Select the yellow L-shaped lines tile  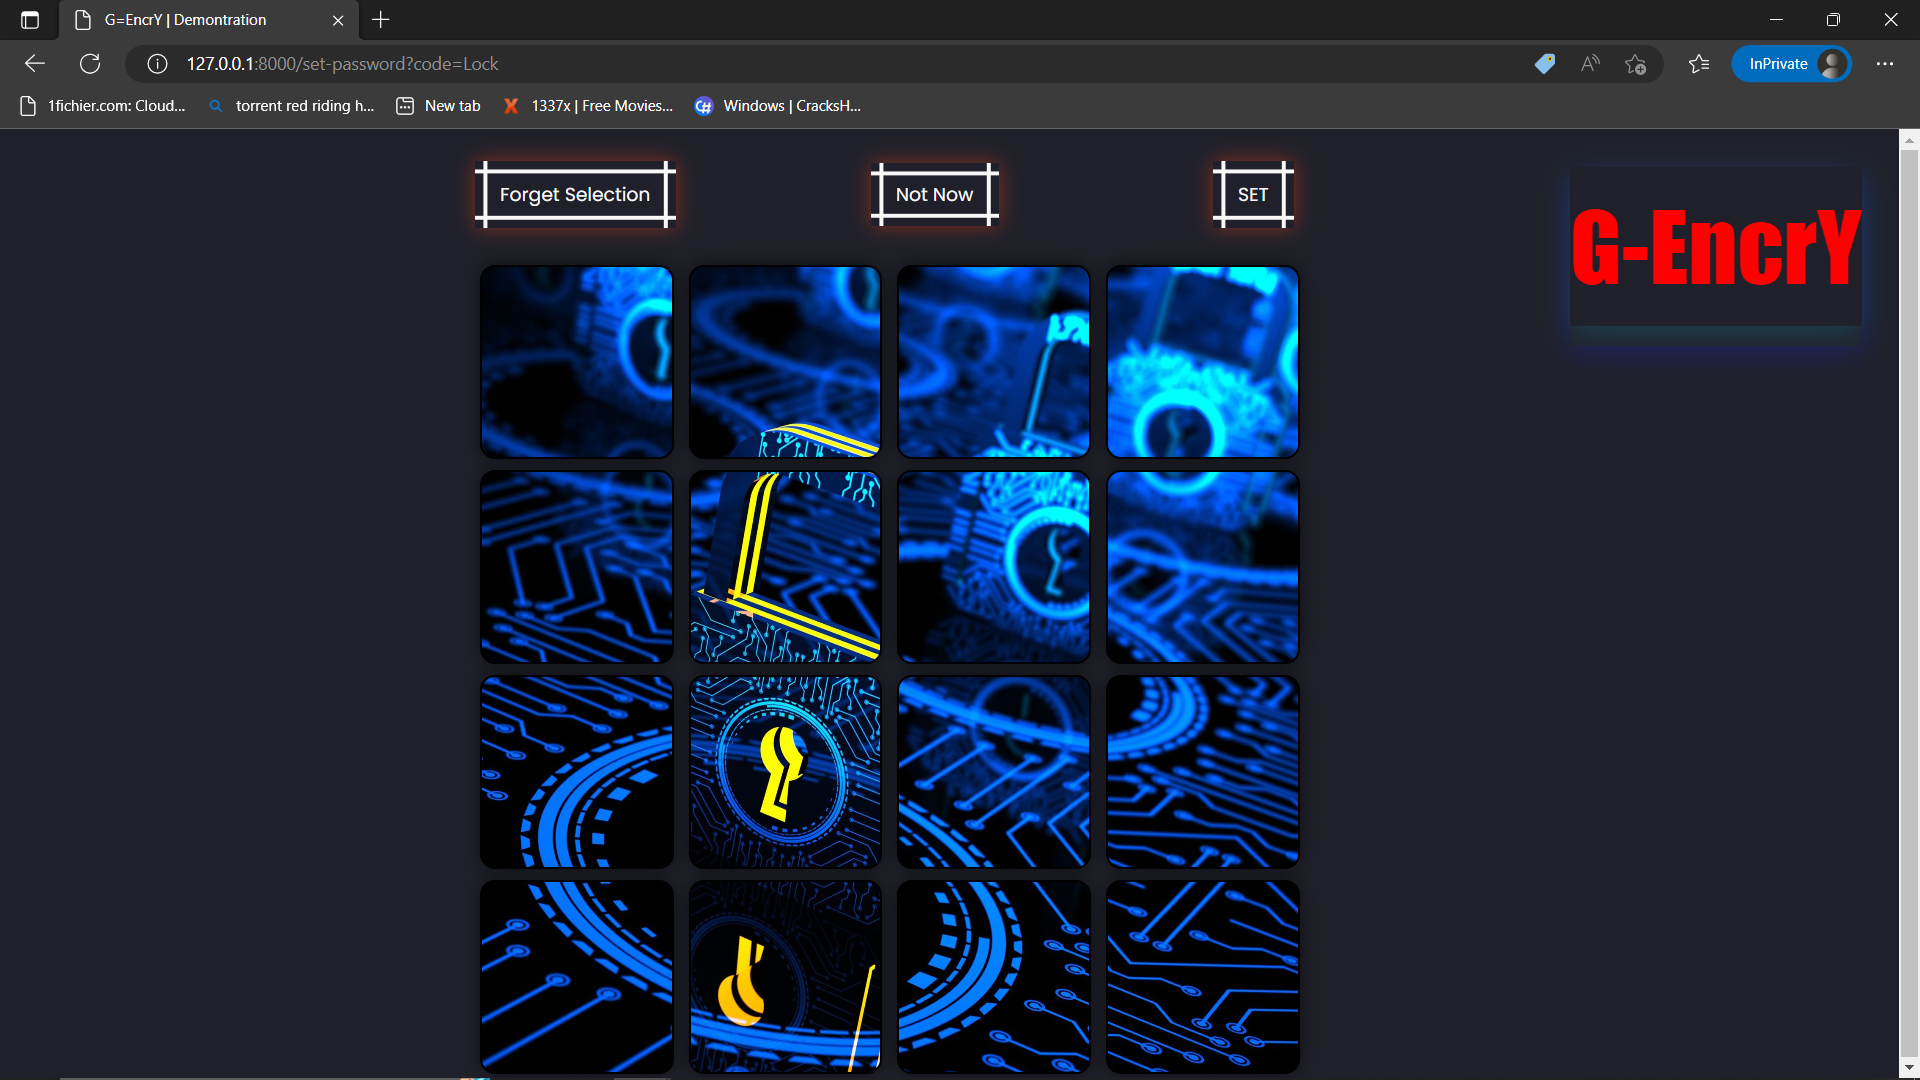click(x=785, y=567)
